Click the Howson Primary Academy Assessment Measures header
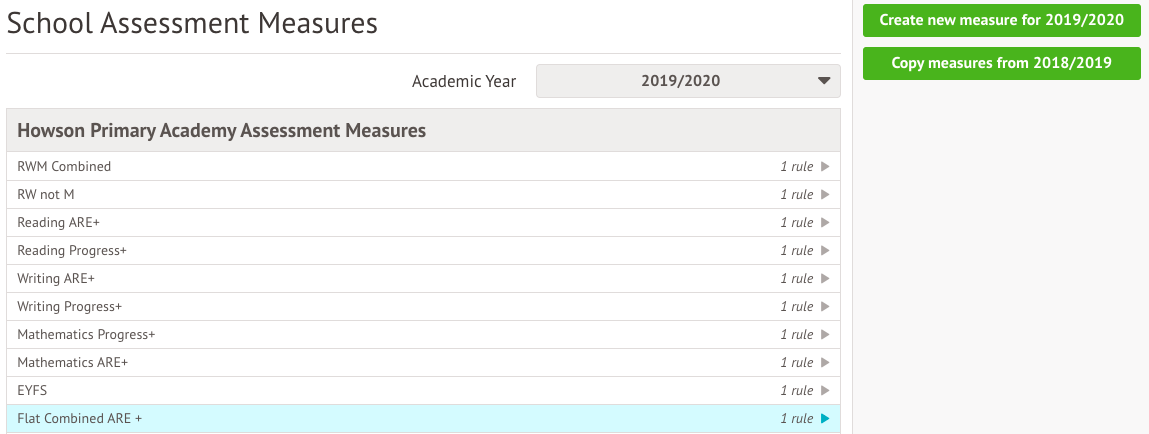The width and height of the screenshot is (1149, 434). click(222, 131)
